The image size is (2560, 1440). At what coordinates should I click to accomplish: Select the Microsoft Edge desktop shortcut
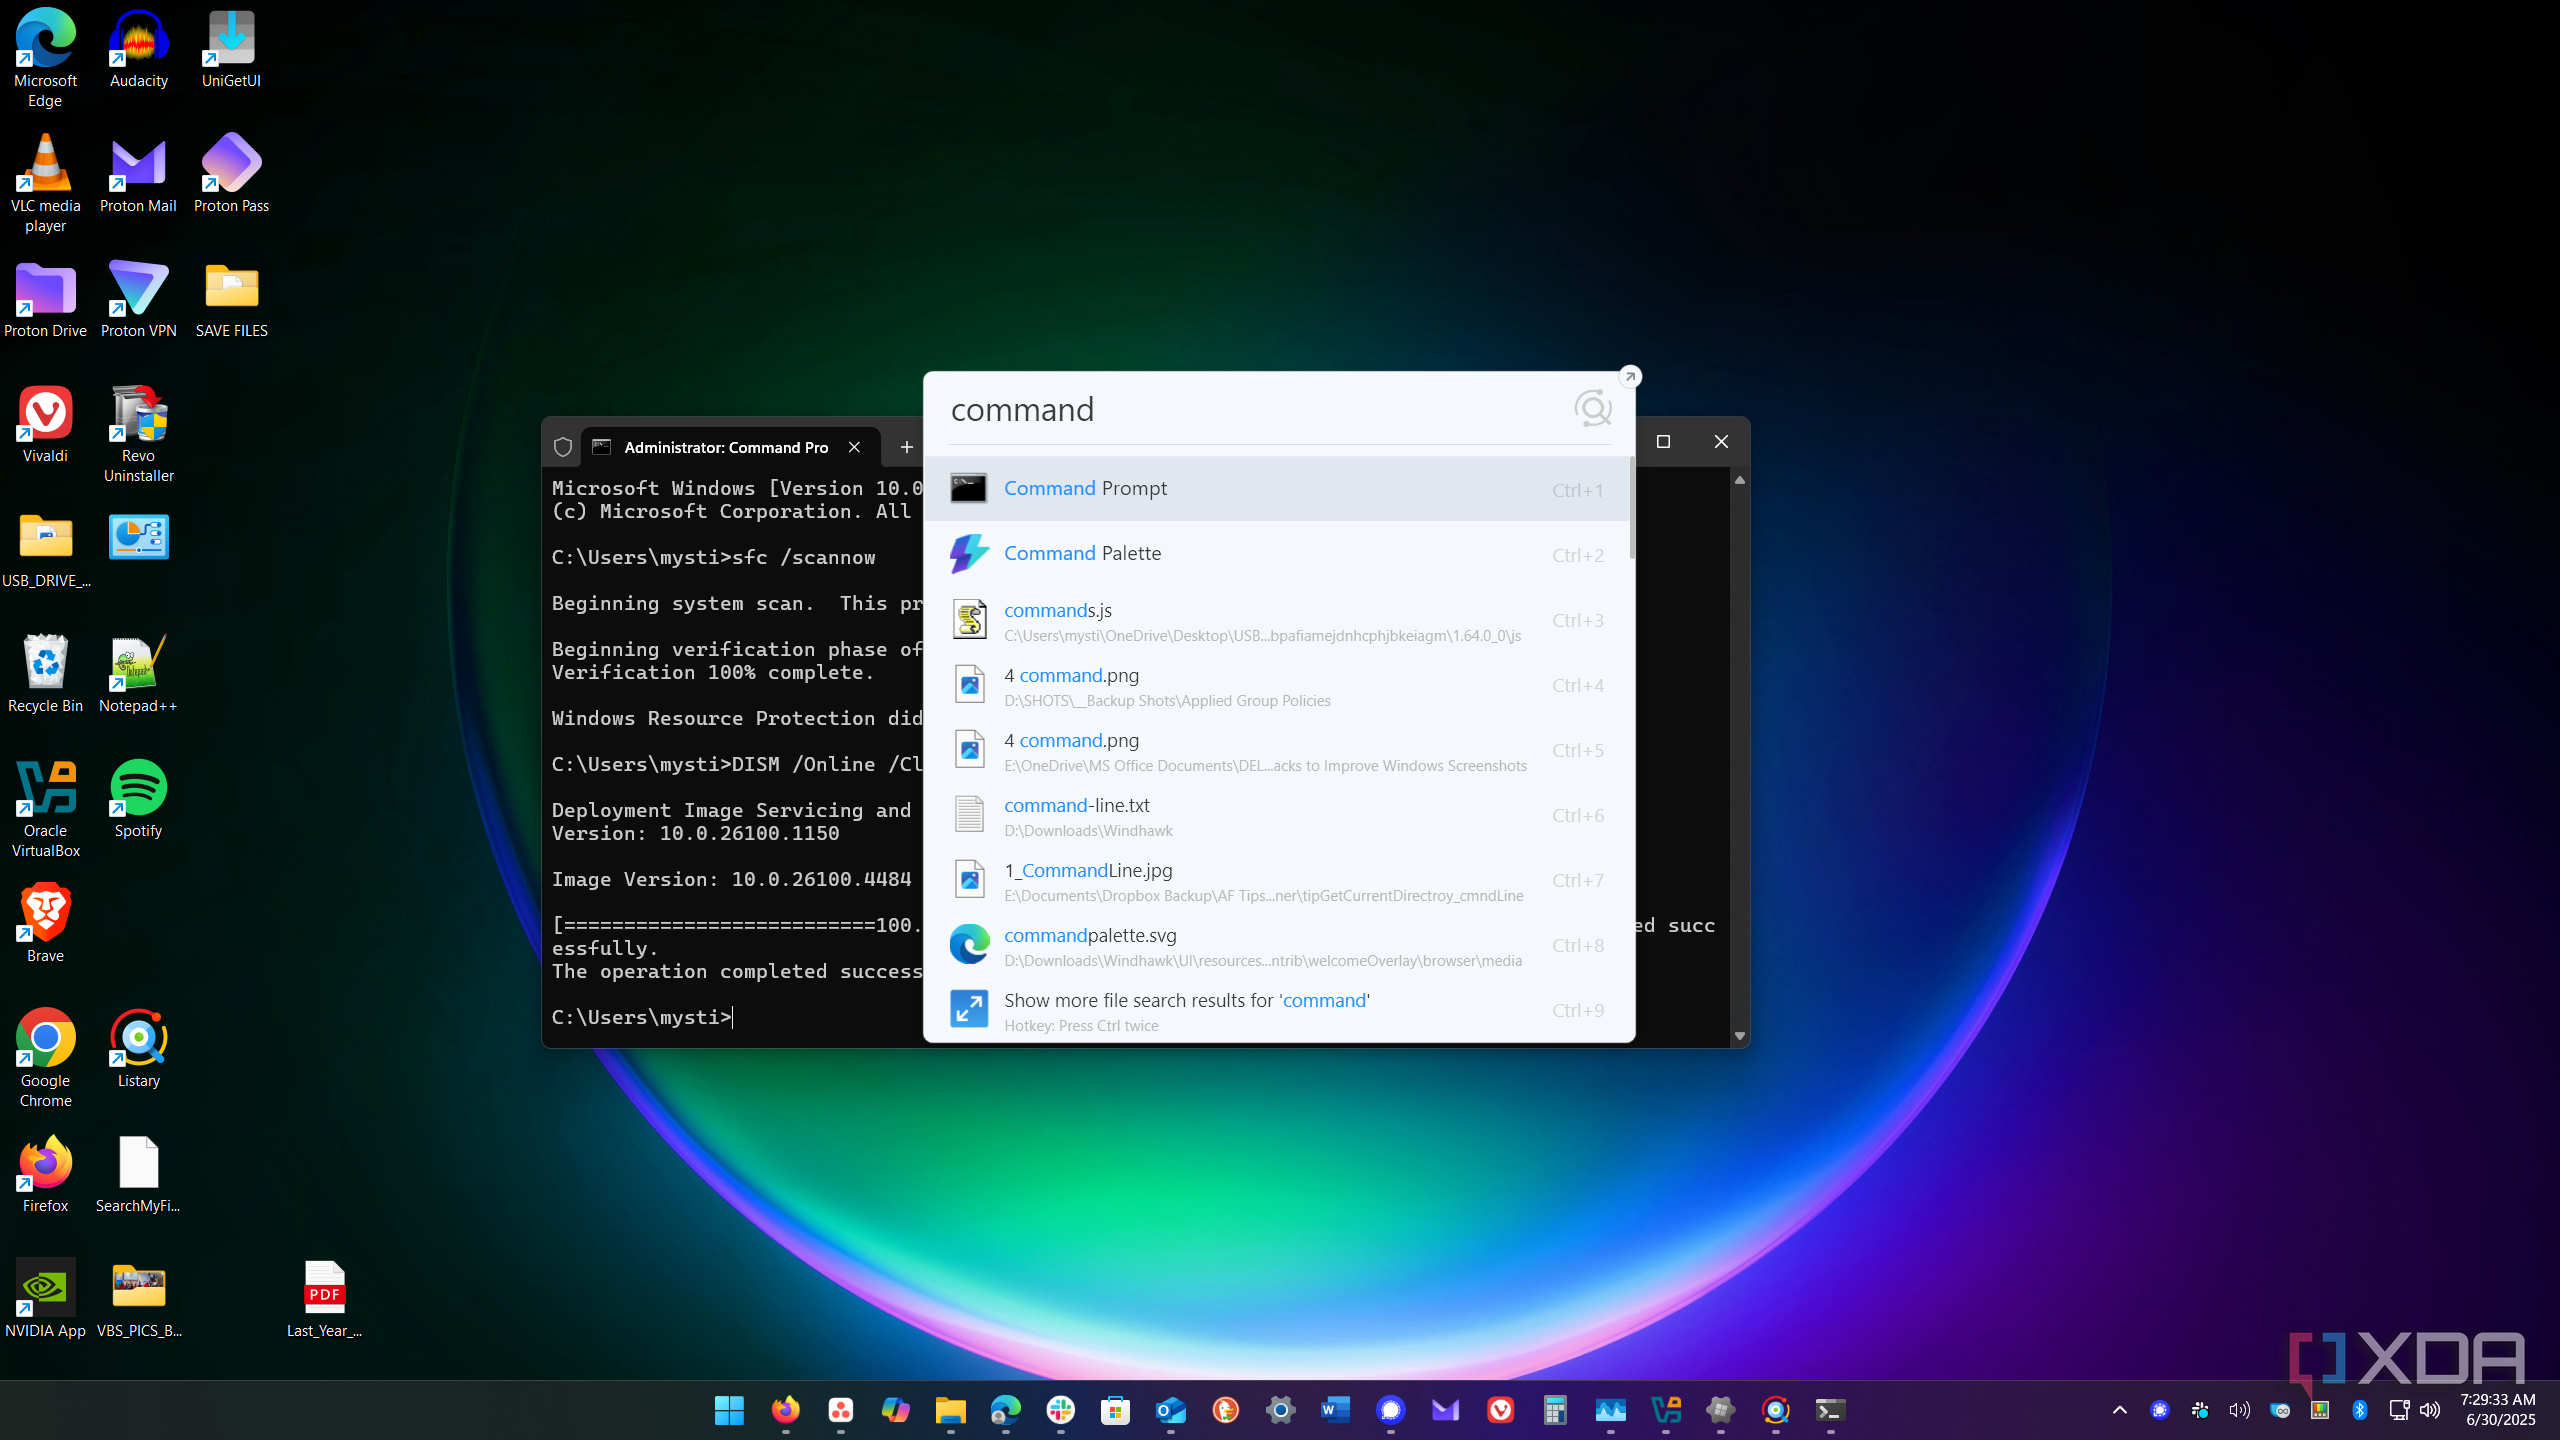(45, 58)
